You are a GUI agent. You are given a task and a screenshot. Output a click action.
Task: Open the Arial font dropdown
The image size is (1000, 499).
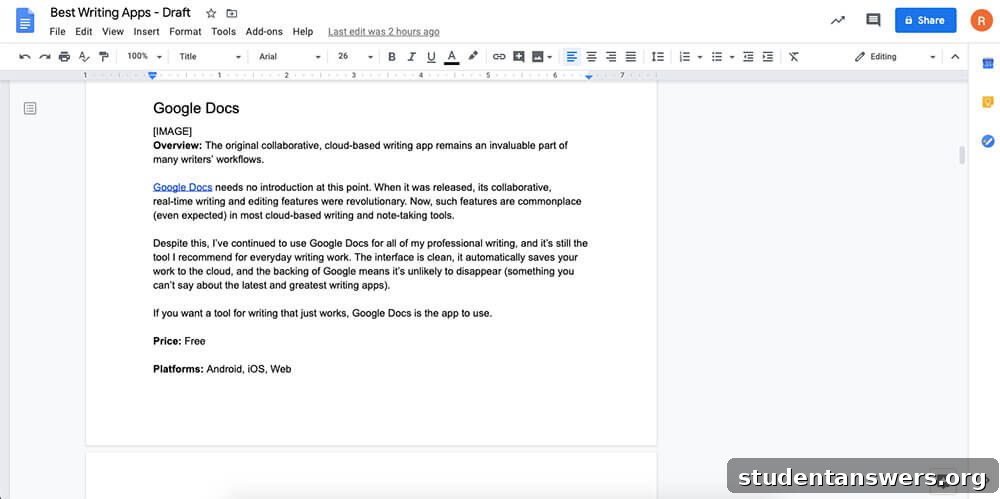[290, 57]
